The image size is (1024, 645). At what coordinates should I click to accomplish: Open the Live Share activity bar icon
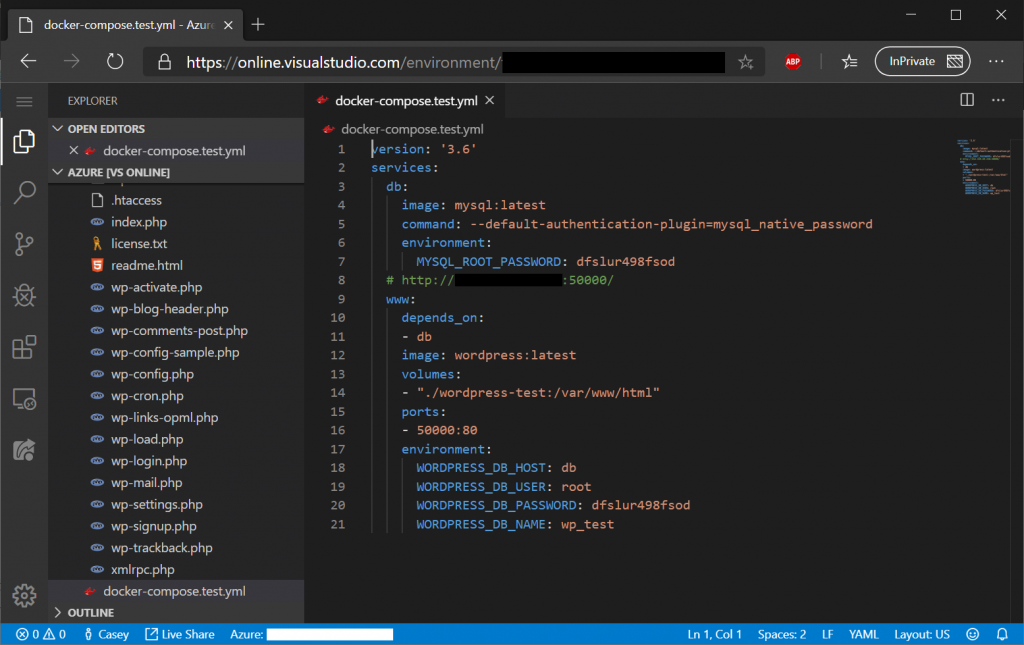[24, 450]
